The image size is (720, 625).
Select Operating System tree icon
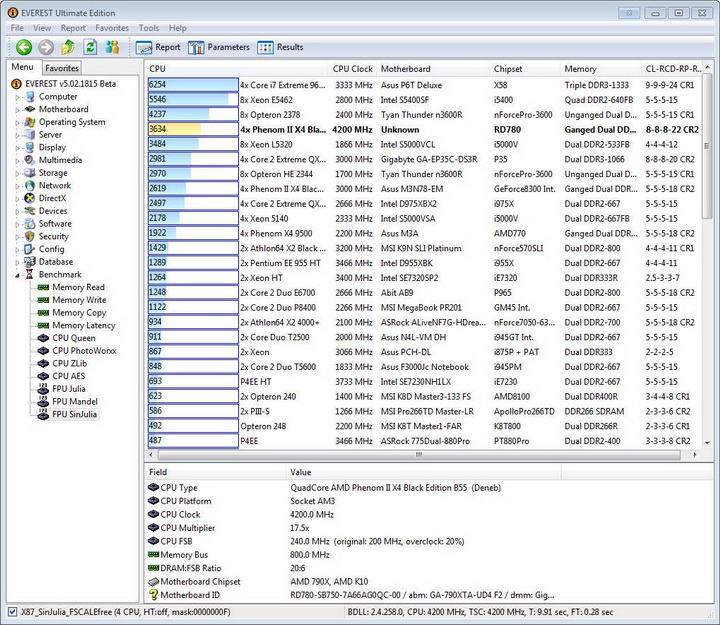tap(30, 122)
